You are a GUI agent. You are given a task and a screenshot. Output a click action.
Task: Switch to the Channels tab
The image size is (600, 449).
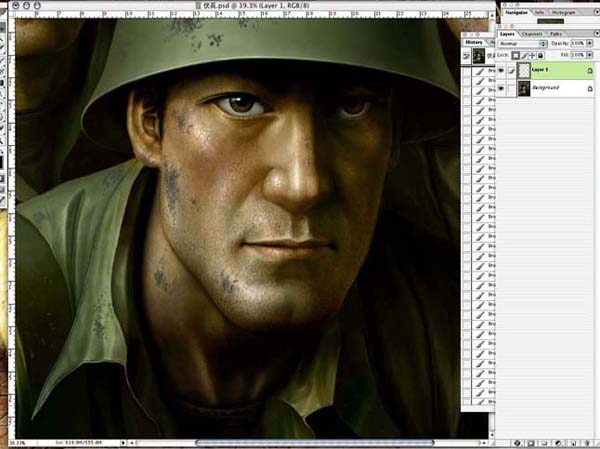532,34
